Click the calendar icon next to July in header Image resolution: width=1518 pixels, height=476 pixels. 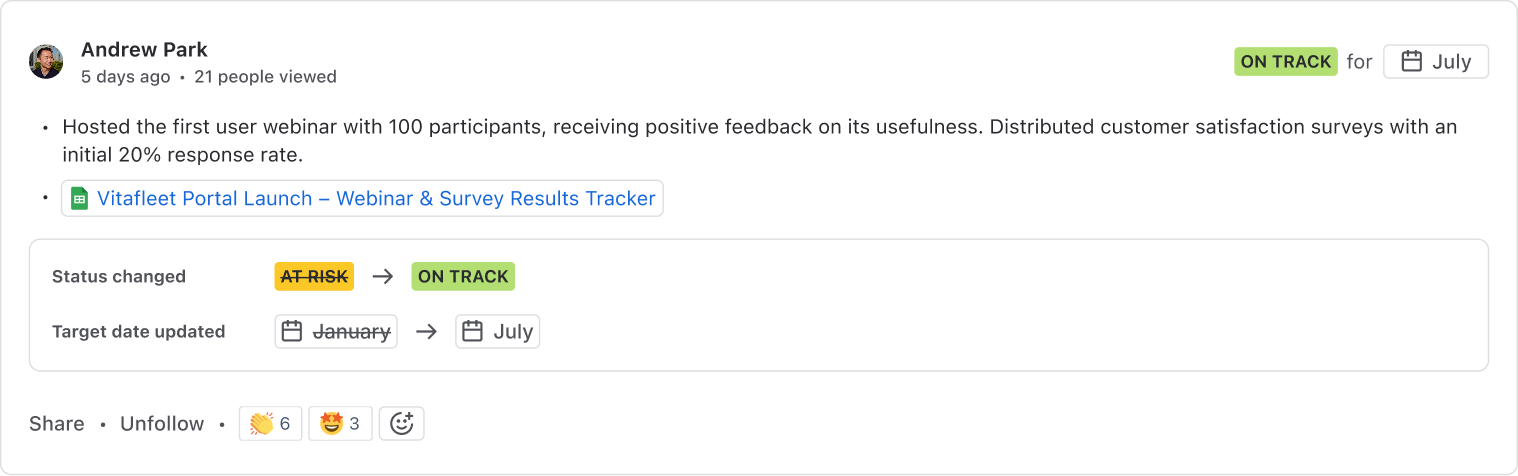coord(1412,62)
